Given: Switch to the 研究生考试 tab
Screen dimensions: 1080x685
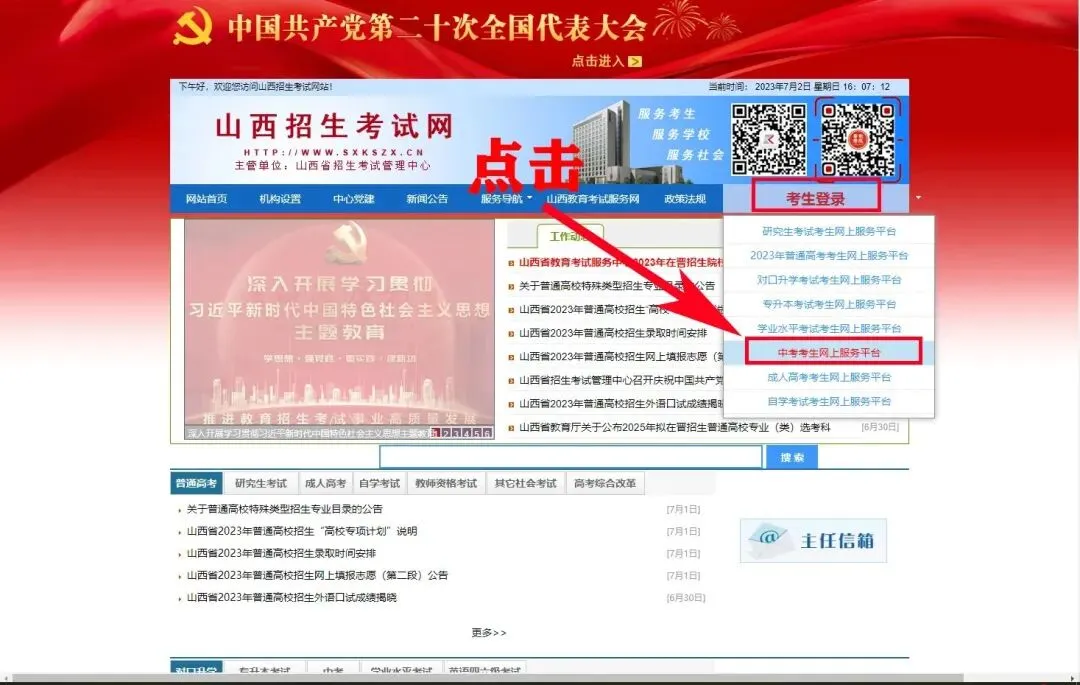Looking at the screenshot, I should [261, 483].
